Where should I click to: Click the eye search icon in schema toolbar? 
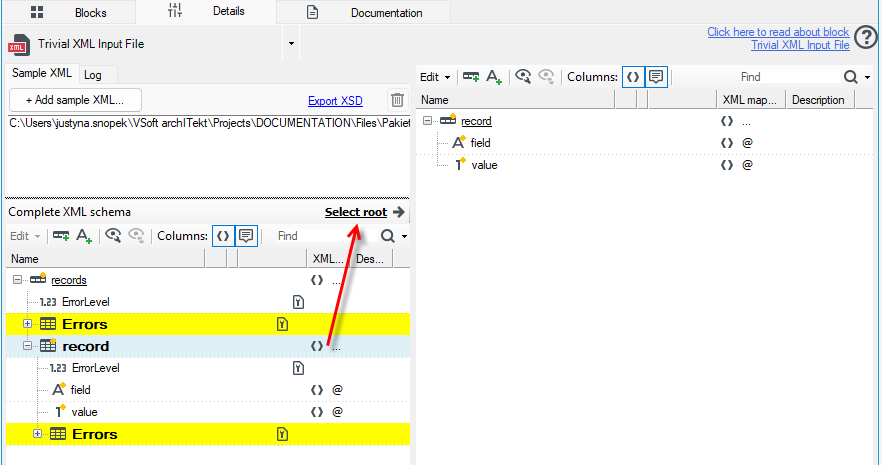point(113,236)
